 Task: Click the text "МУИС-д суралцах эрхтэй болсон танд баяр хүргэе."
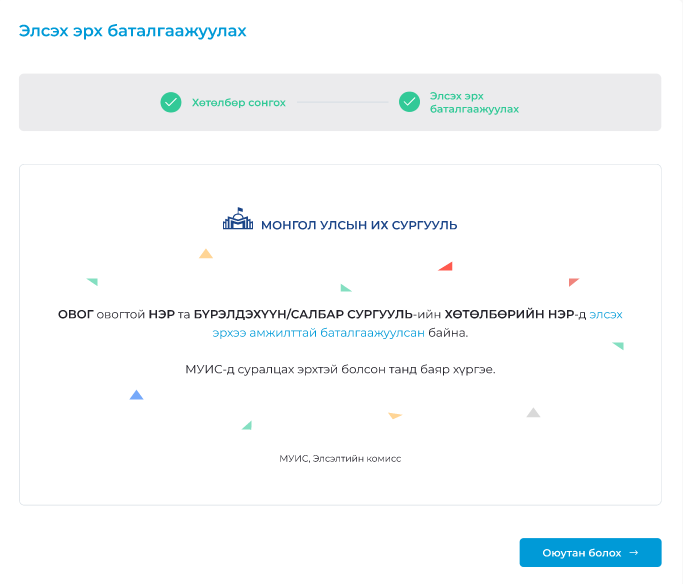tap(340, 369)
